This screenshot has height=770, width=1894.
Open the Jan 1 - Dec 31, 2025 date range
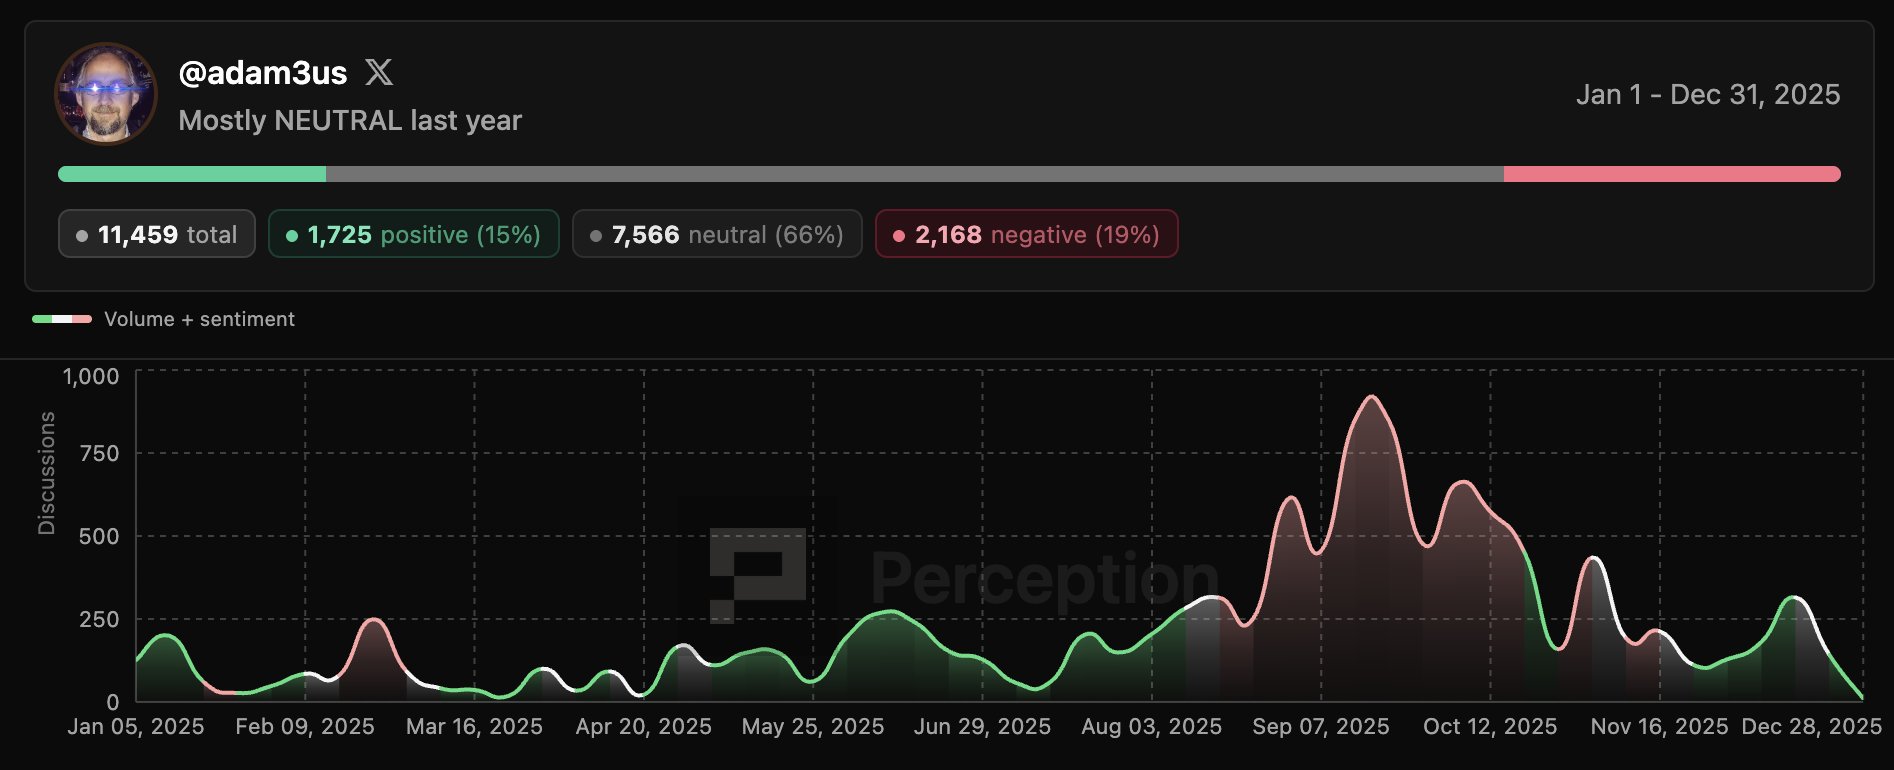tap(1707, 94)
